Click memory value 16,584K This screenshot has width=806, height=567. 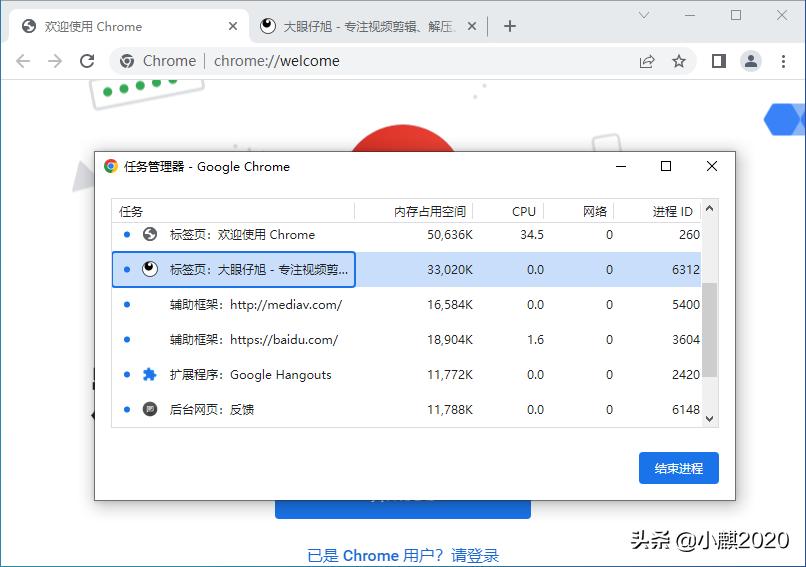pos(450,305)
